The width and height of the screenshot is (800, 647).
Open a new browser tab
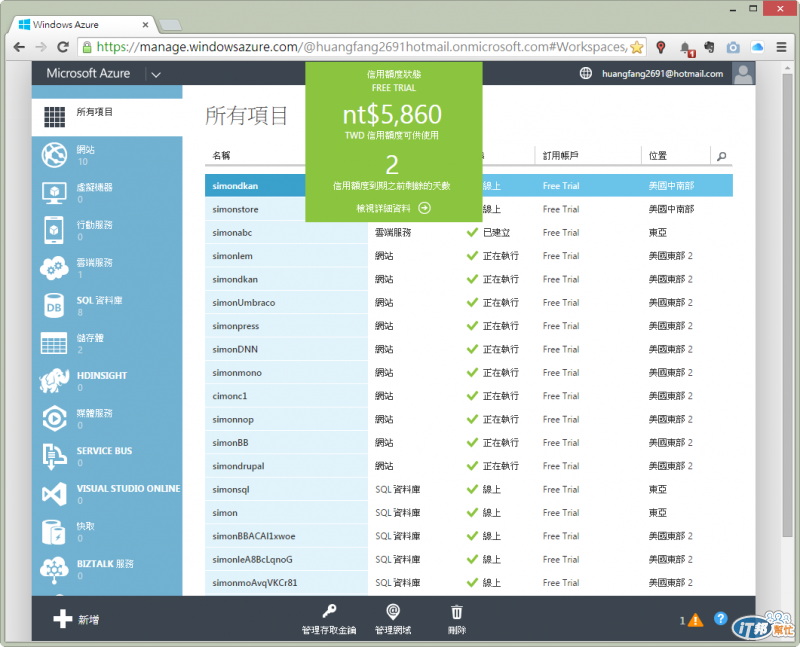(x=170, y=25)
